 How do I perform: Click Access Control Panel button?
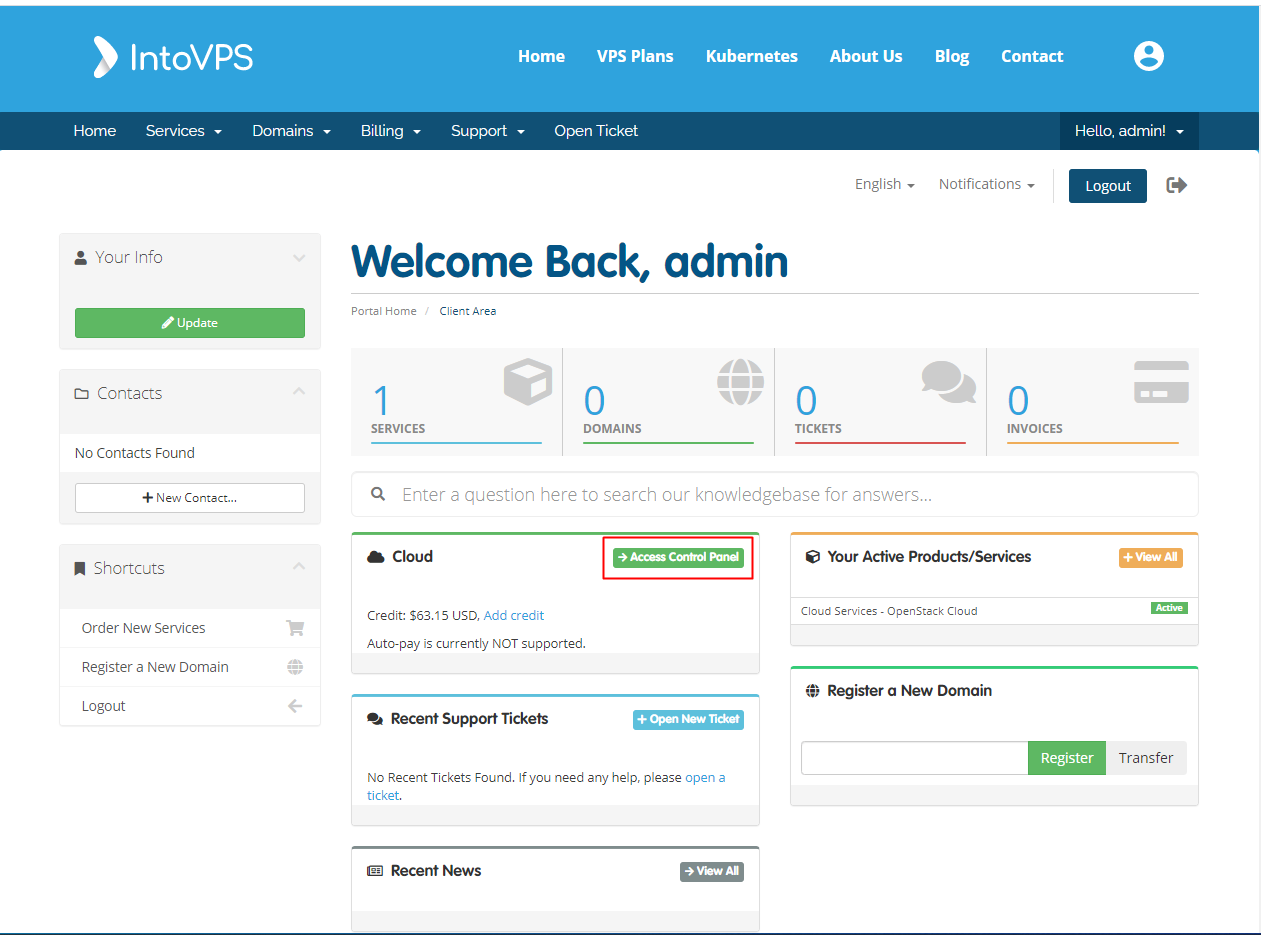click(678, 557)
